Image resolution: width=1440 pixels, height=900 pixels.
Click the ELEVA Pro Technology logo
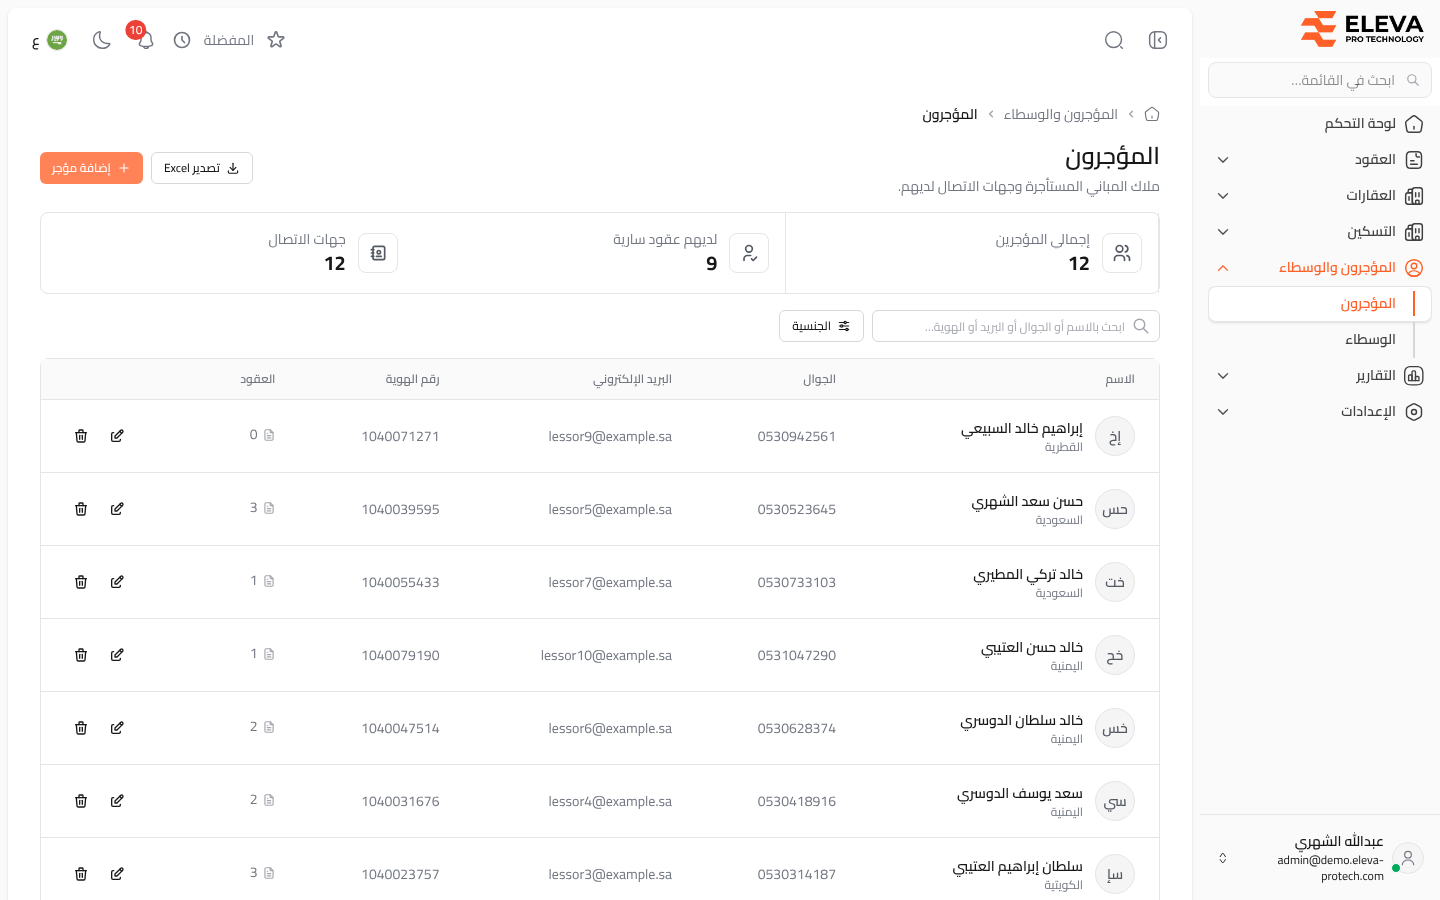[x=1362, y=29]
